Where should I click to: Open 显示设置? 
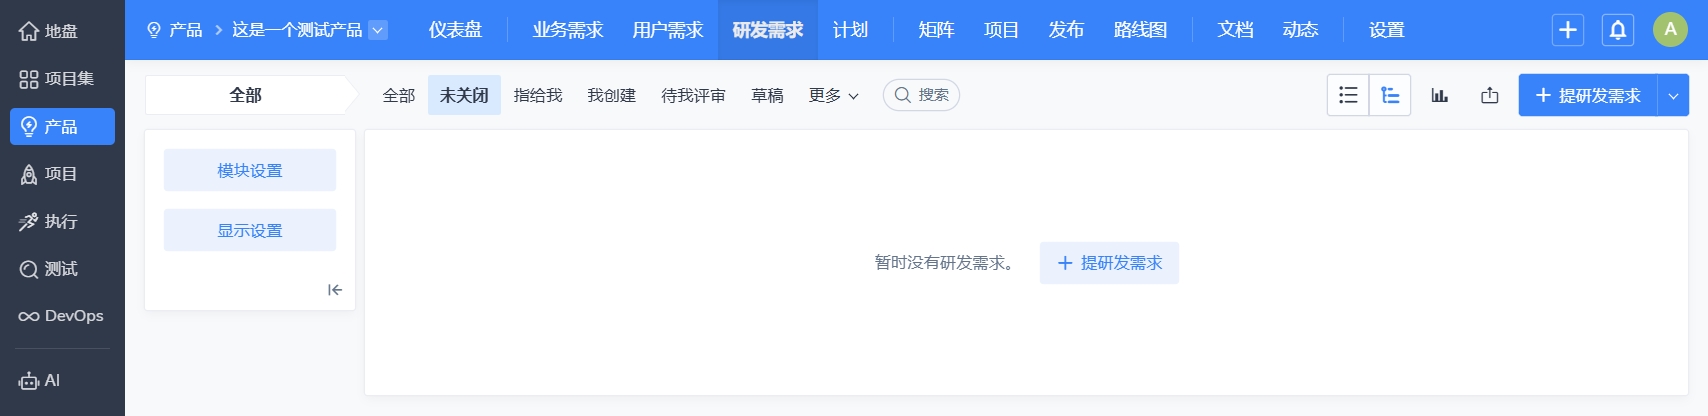pyautogui.click(x=250, y=230)
